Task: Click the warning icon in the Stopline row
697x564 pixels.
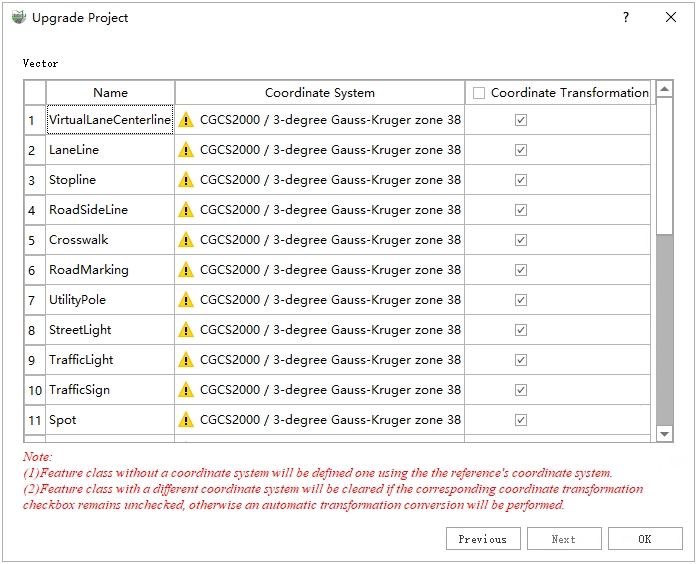Action: [186, 180]
